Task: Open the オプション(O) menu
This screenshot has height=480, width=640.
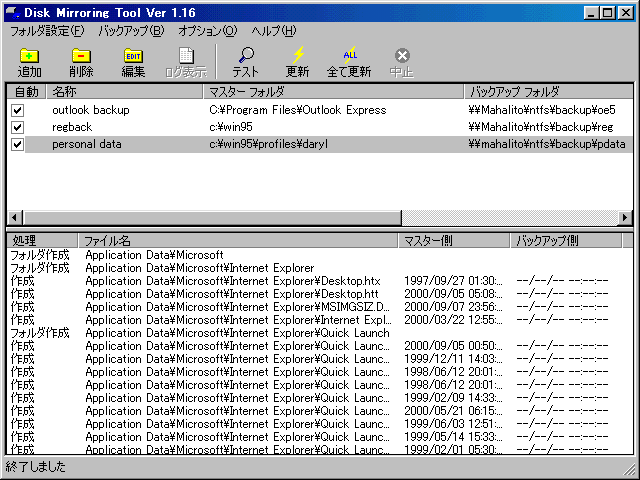Action: point(207,31)
